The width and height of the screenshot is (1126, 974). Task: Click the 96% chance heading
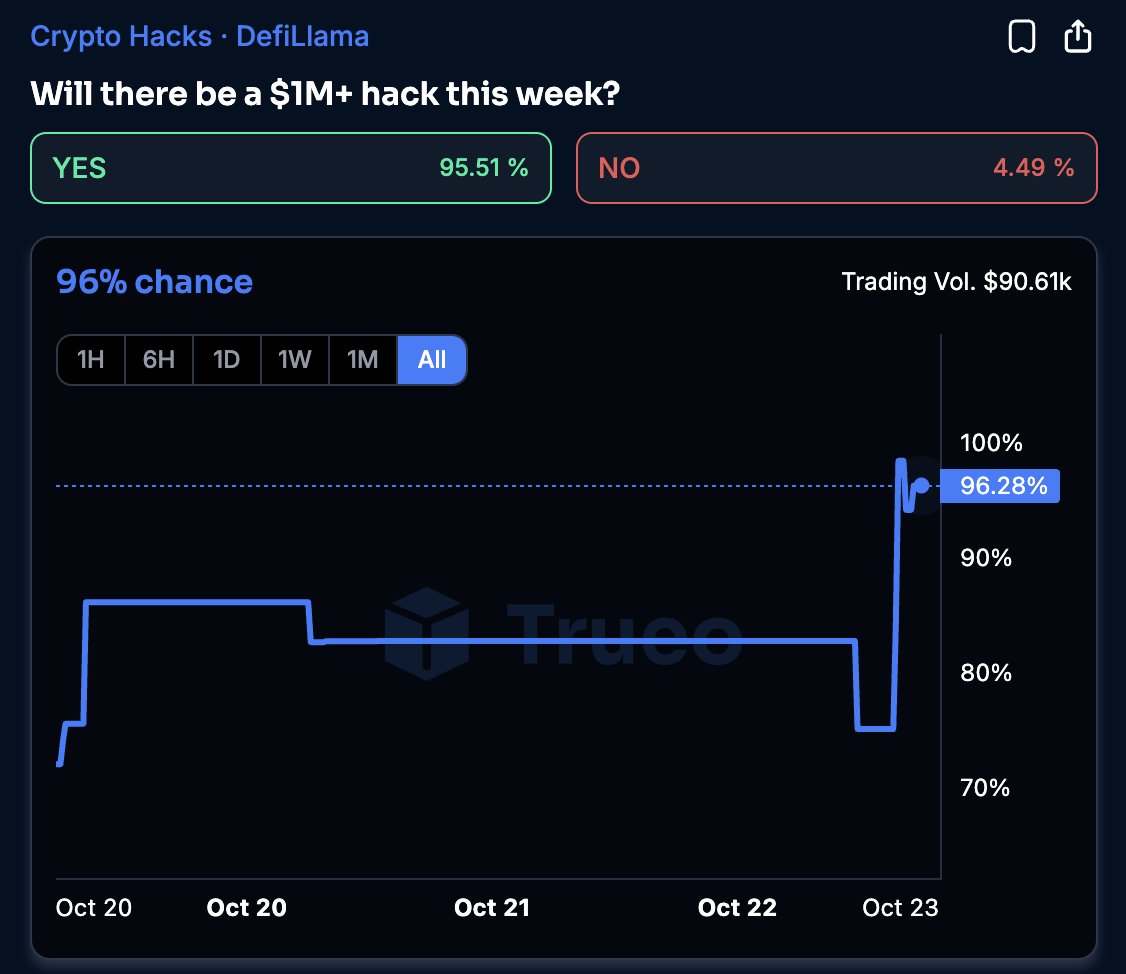coord(154,282)
